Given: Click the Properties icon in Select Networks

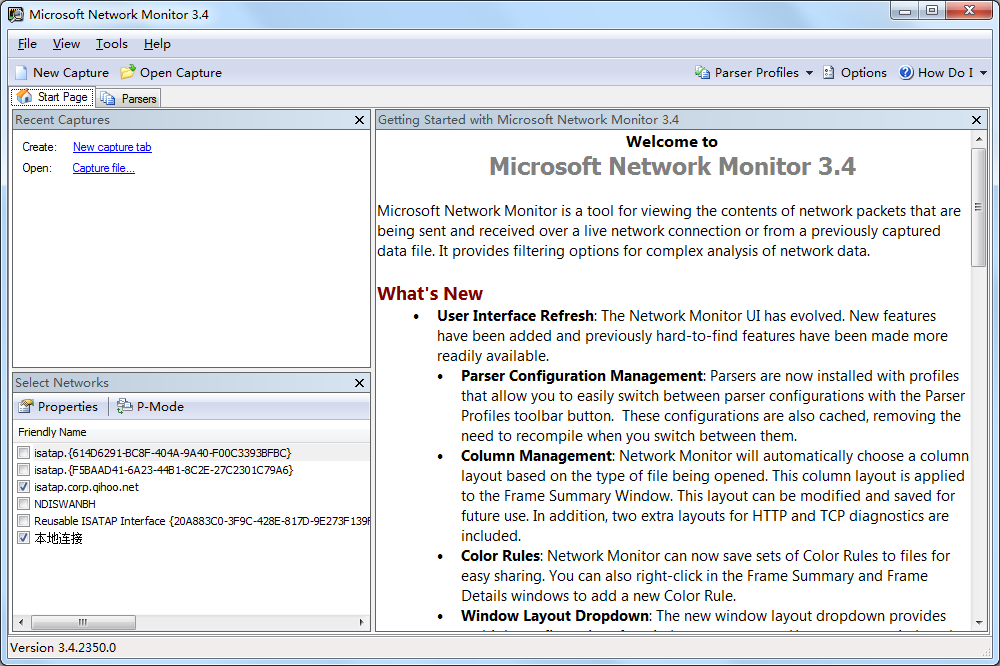Looking at the screenshot, I should tap(26, 407).
